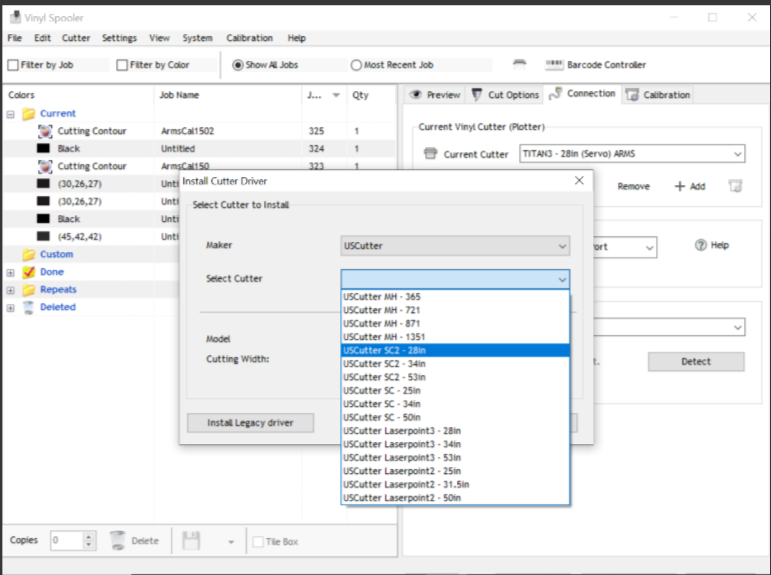
Task: Click the Current folder icon
Action: [x=29, y=114]
